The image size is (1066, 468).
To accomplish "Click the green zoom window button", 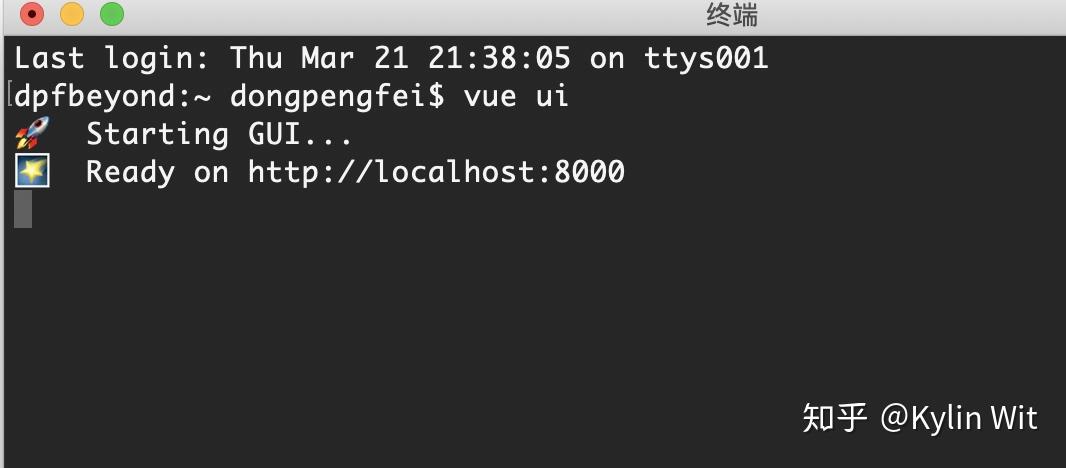I will click(112, 14).
